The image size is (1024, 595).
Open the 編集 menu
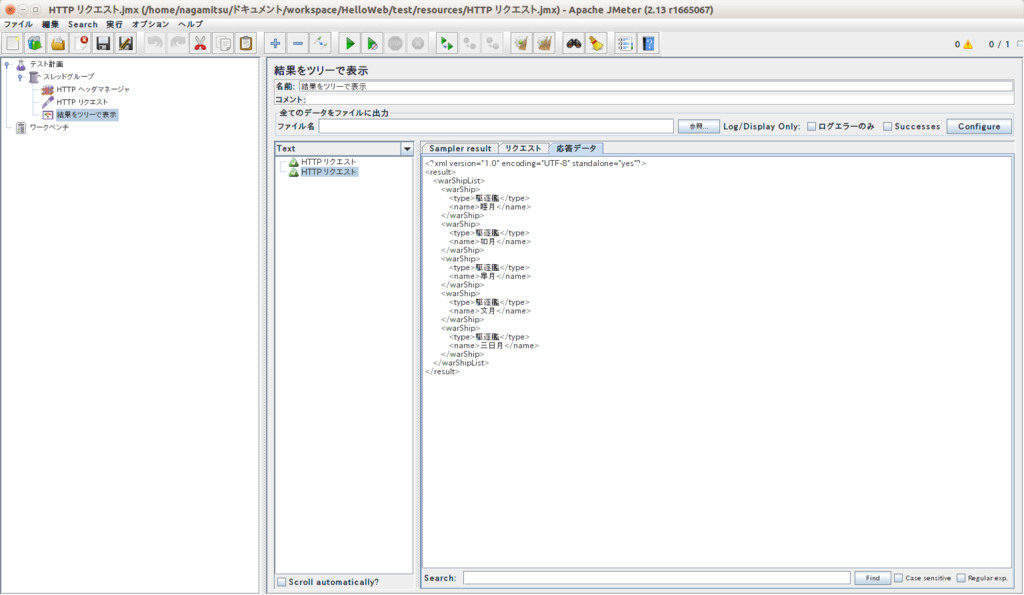click(x=50, y=24)
